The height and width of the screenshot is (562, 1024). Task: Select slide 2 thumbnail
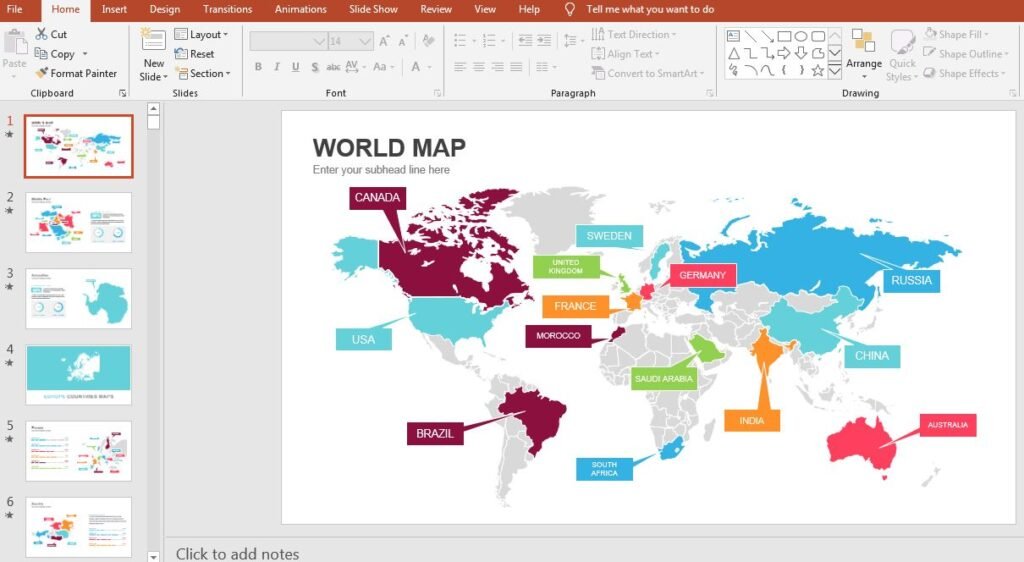click(78, 222)
